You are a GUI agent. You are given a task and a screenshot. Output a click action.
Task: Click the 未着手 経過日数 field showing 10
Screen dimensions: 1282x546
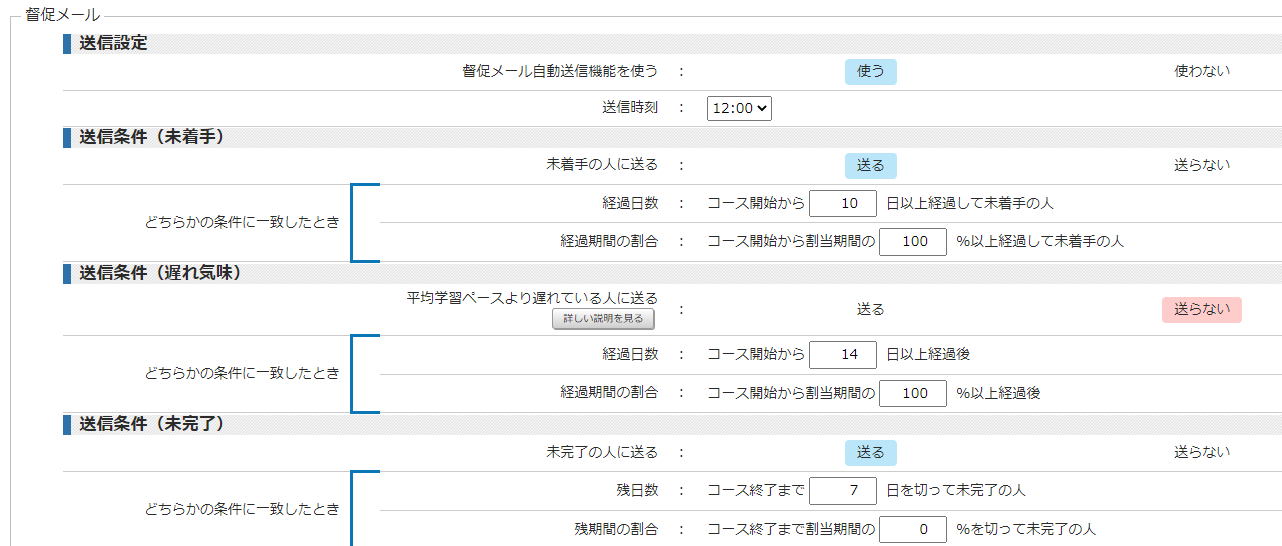(842, 203)
